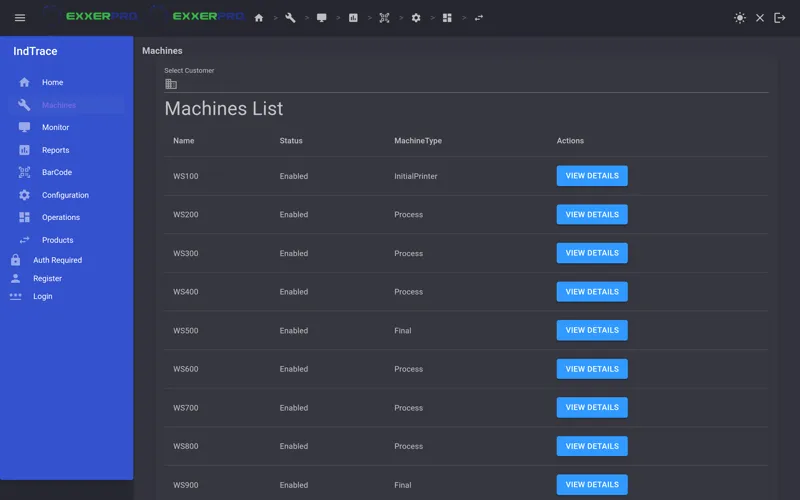Image resolution: width=800 pixels, height=500 pixels.
Task: Click the Enabled status for WS300
Action: coord(293,254)
